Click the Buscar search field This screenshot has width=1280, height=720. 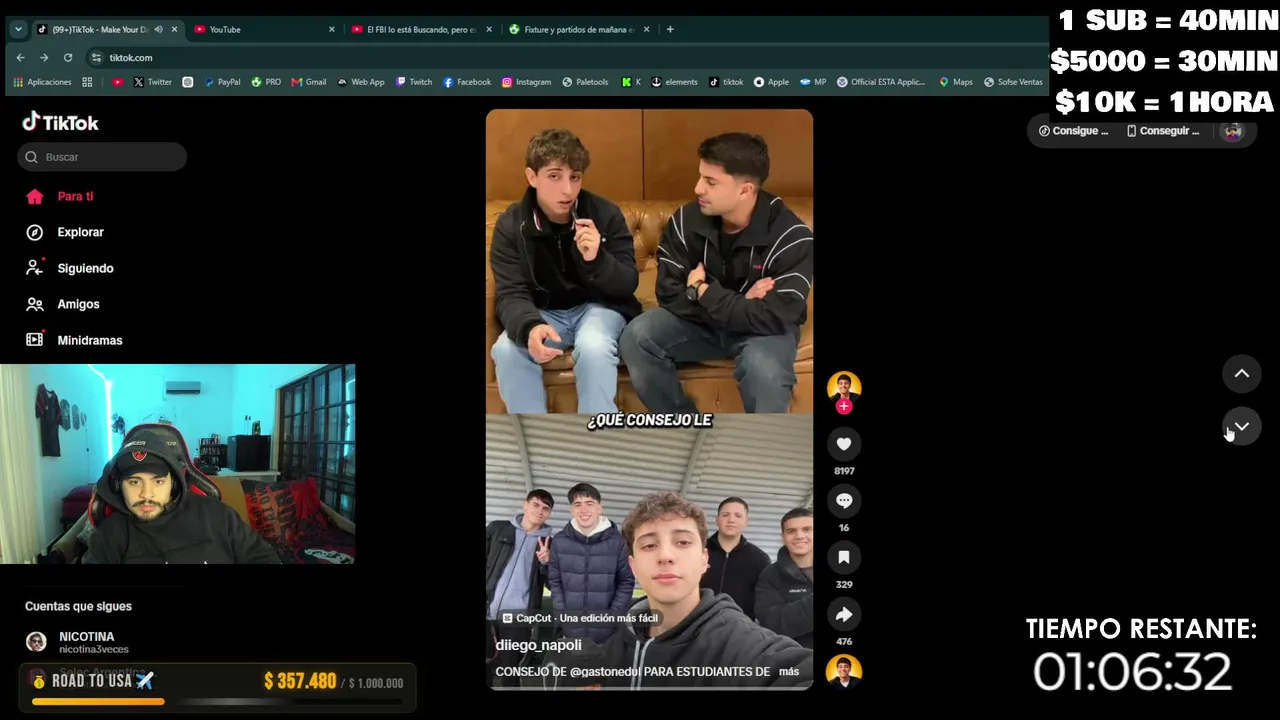click(x=102, y=157)
